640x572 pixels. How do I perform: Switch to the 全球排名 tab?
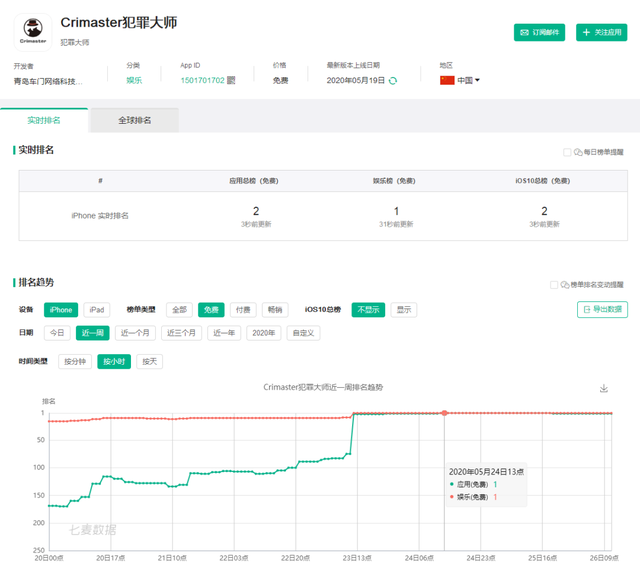pyautogui.click(x=134, y=120)
